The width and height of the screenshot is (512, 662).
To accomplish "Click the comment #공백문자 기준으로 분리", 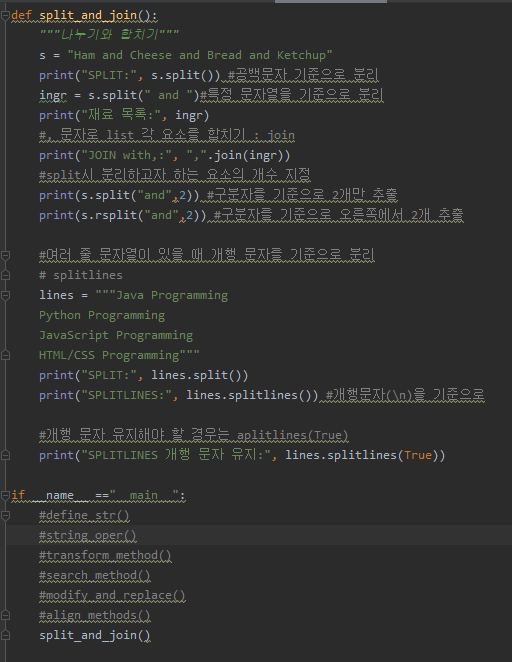I will tap(303, 75).
